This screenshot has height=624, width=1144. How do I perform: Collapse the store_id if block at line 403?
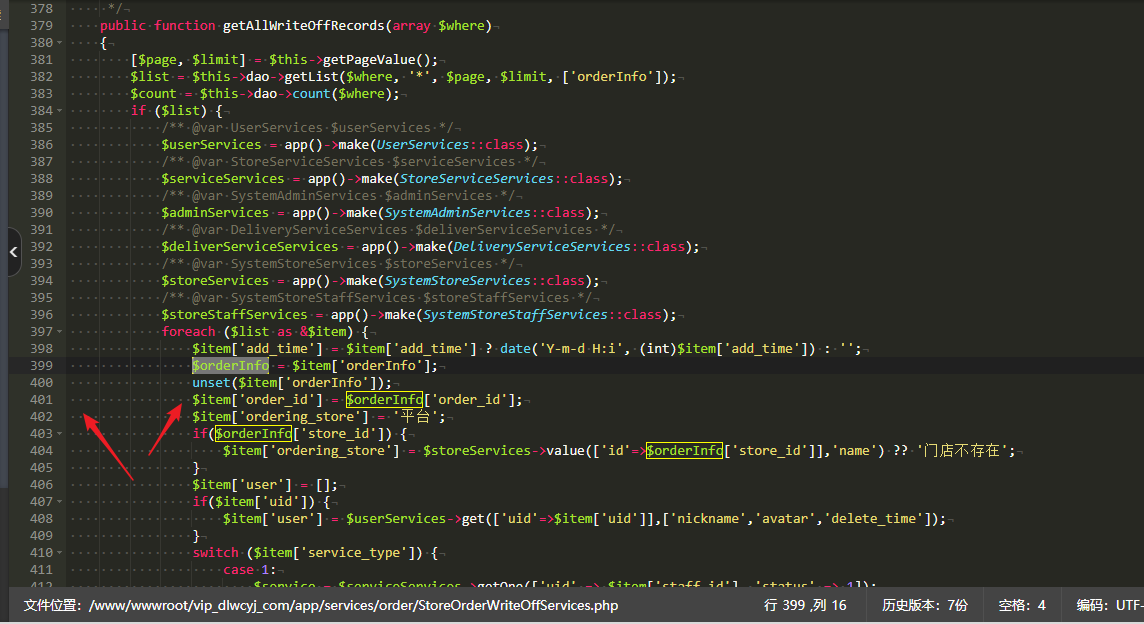[61, 434]
